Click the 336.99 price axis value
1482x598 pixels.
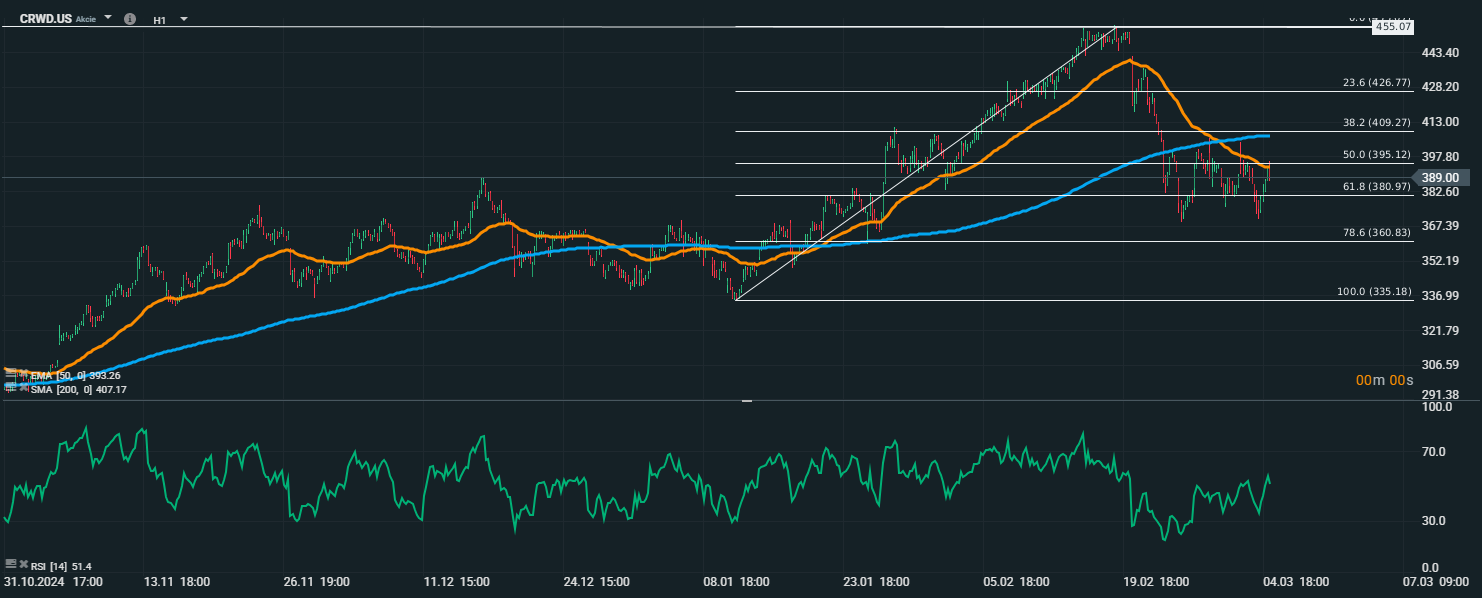click(x=1441, y=296)
